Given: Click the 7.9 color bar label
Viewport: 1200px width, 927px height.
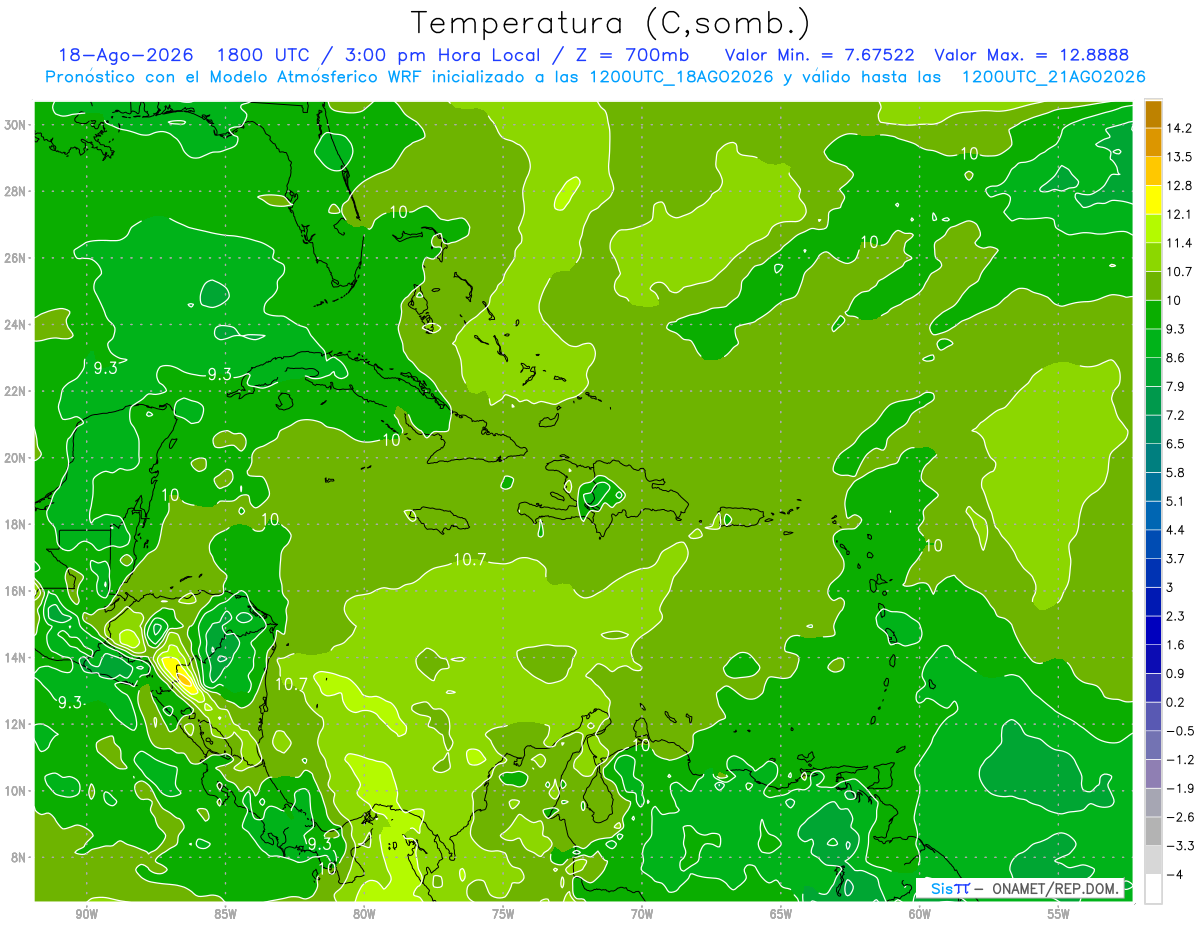Looking at the screenshot, I should 1176,386.
